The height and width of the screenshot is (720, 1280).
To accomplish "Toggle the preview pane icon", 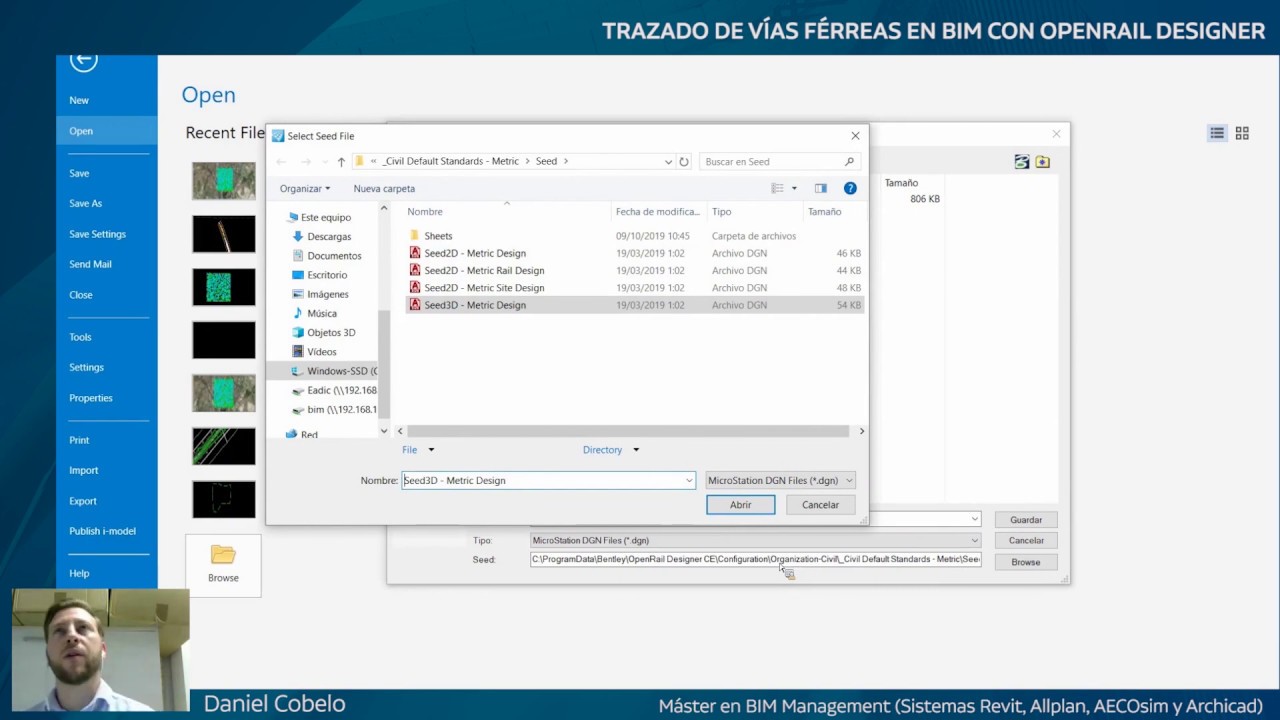I will click(x=821, y=188).
